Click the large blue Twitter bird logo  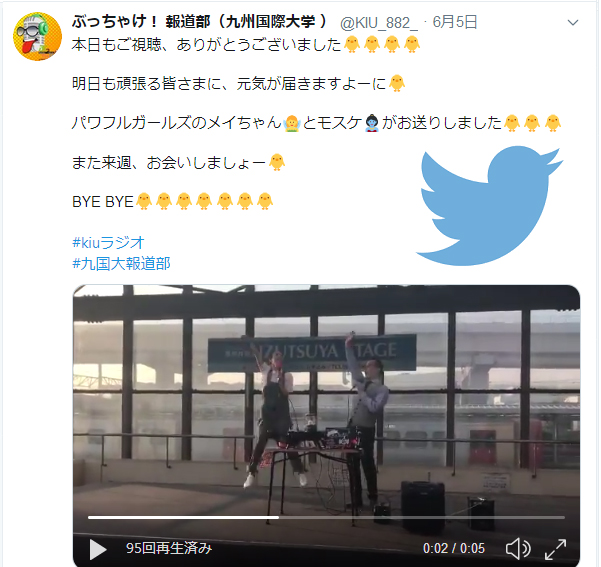[490, 205]
